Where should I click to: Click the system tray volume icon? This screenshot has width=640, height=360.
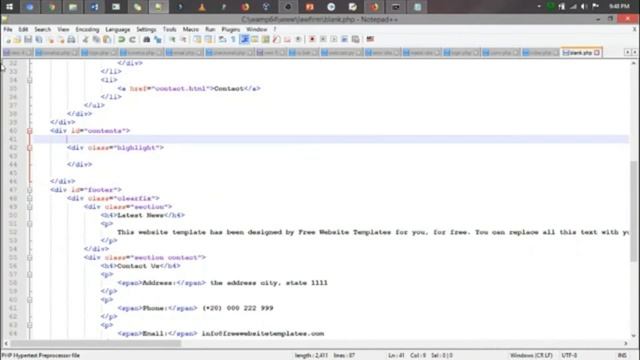tap(584, 7)
